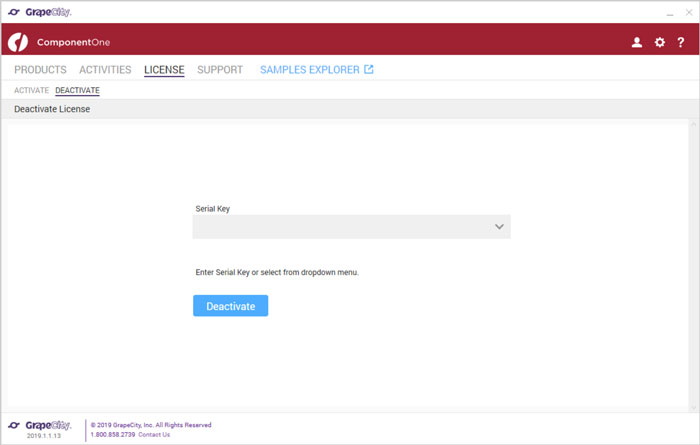Click the 'Deactivate License' heading text
Image resolution: width=700 pixels, height=445 pixels.
point(52,109)
